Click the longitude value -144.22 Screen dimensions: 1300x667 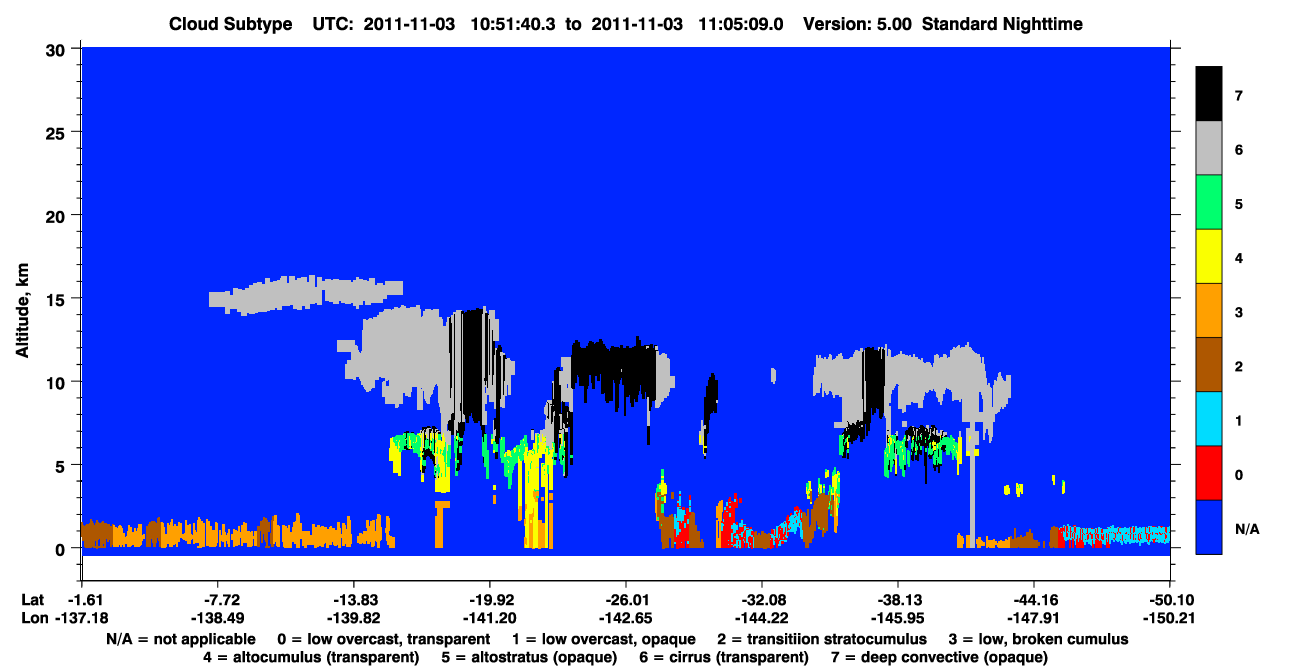(761, 618)
